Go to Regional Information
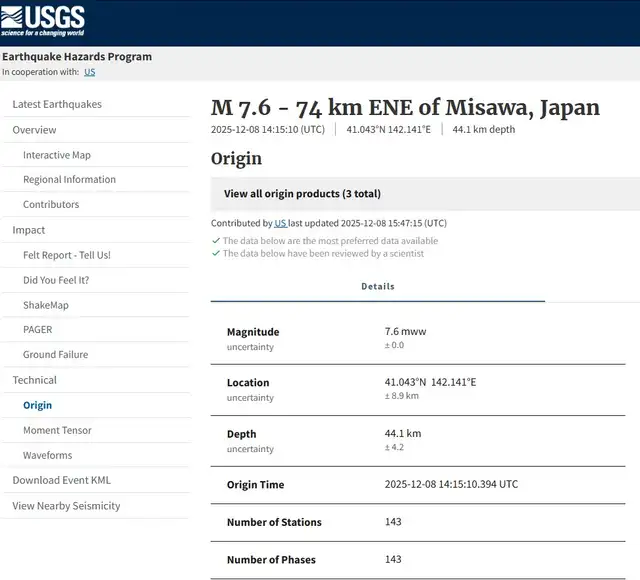This screenshot has height=580, width=640. (x=69, y=180)
